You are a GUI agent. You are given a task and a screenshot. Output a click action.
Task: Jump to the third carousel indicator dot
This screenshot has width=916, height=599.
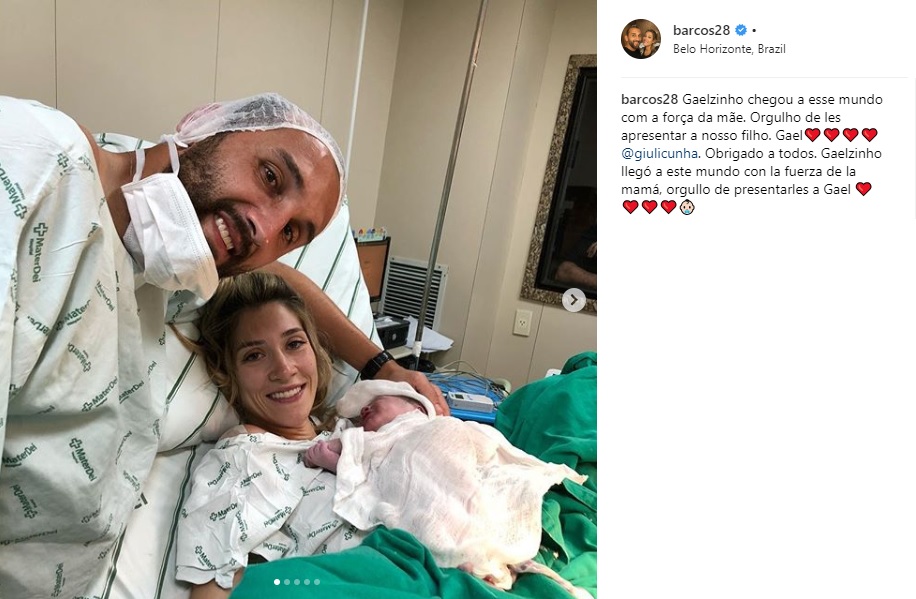click(x=297, y=582)
